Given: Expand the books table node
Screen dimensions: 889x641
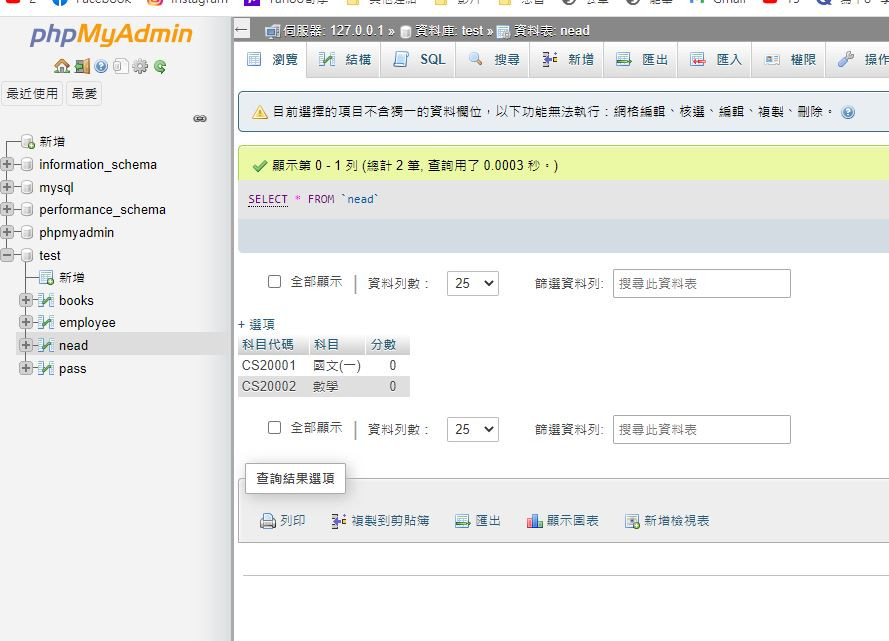Looking at the screenshot, I should (x=26, y=300).
